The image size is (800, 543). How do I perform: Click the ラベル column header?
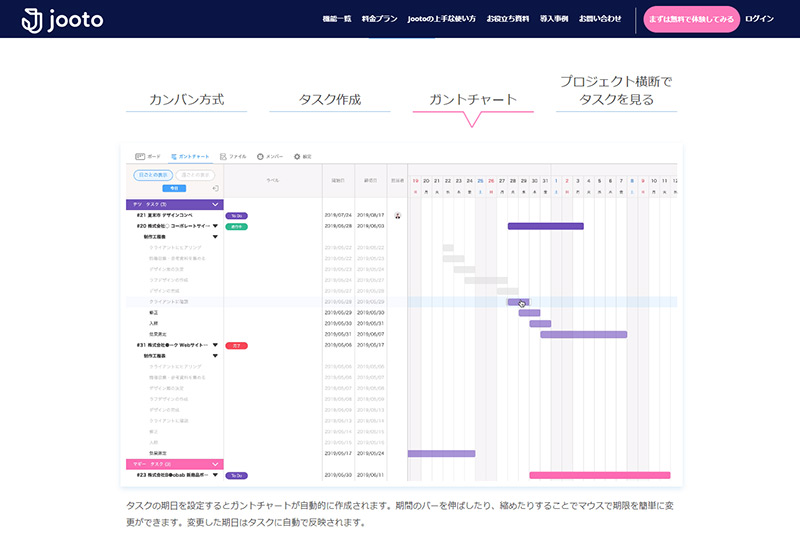(x=273, y=181)
